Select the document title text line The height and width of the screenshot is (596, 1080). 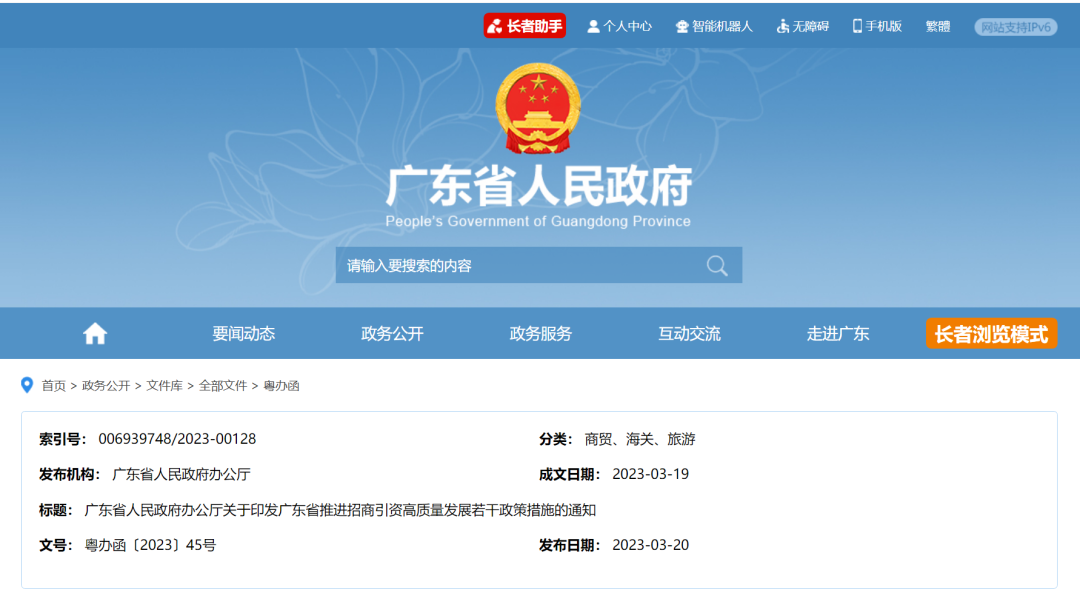(x=340, y=510)
